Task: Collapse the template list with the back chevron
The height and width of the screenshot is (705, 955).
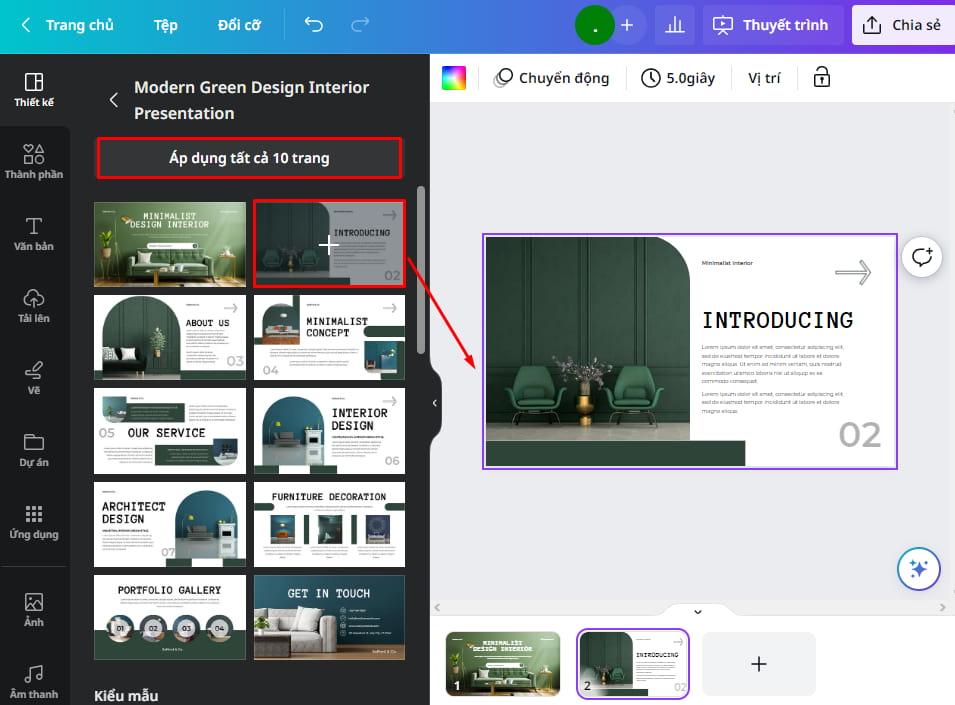Action: pyautogui.click(x=113, y=100)
